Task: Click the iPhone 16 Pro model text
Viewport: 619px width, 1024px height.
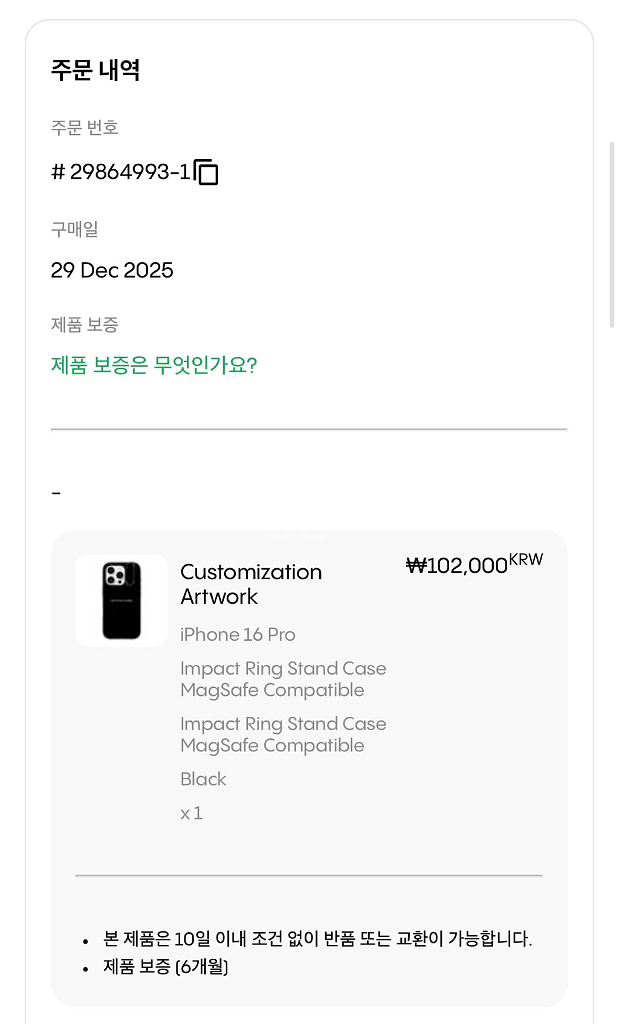Action: tap(238, 635)
